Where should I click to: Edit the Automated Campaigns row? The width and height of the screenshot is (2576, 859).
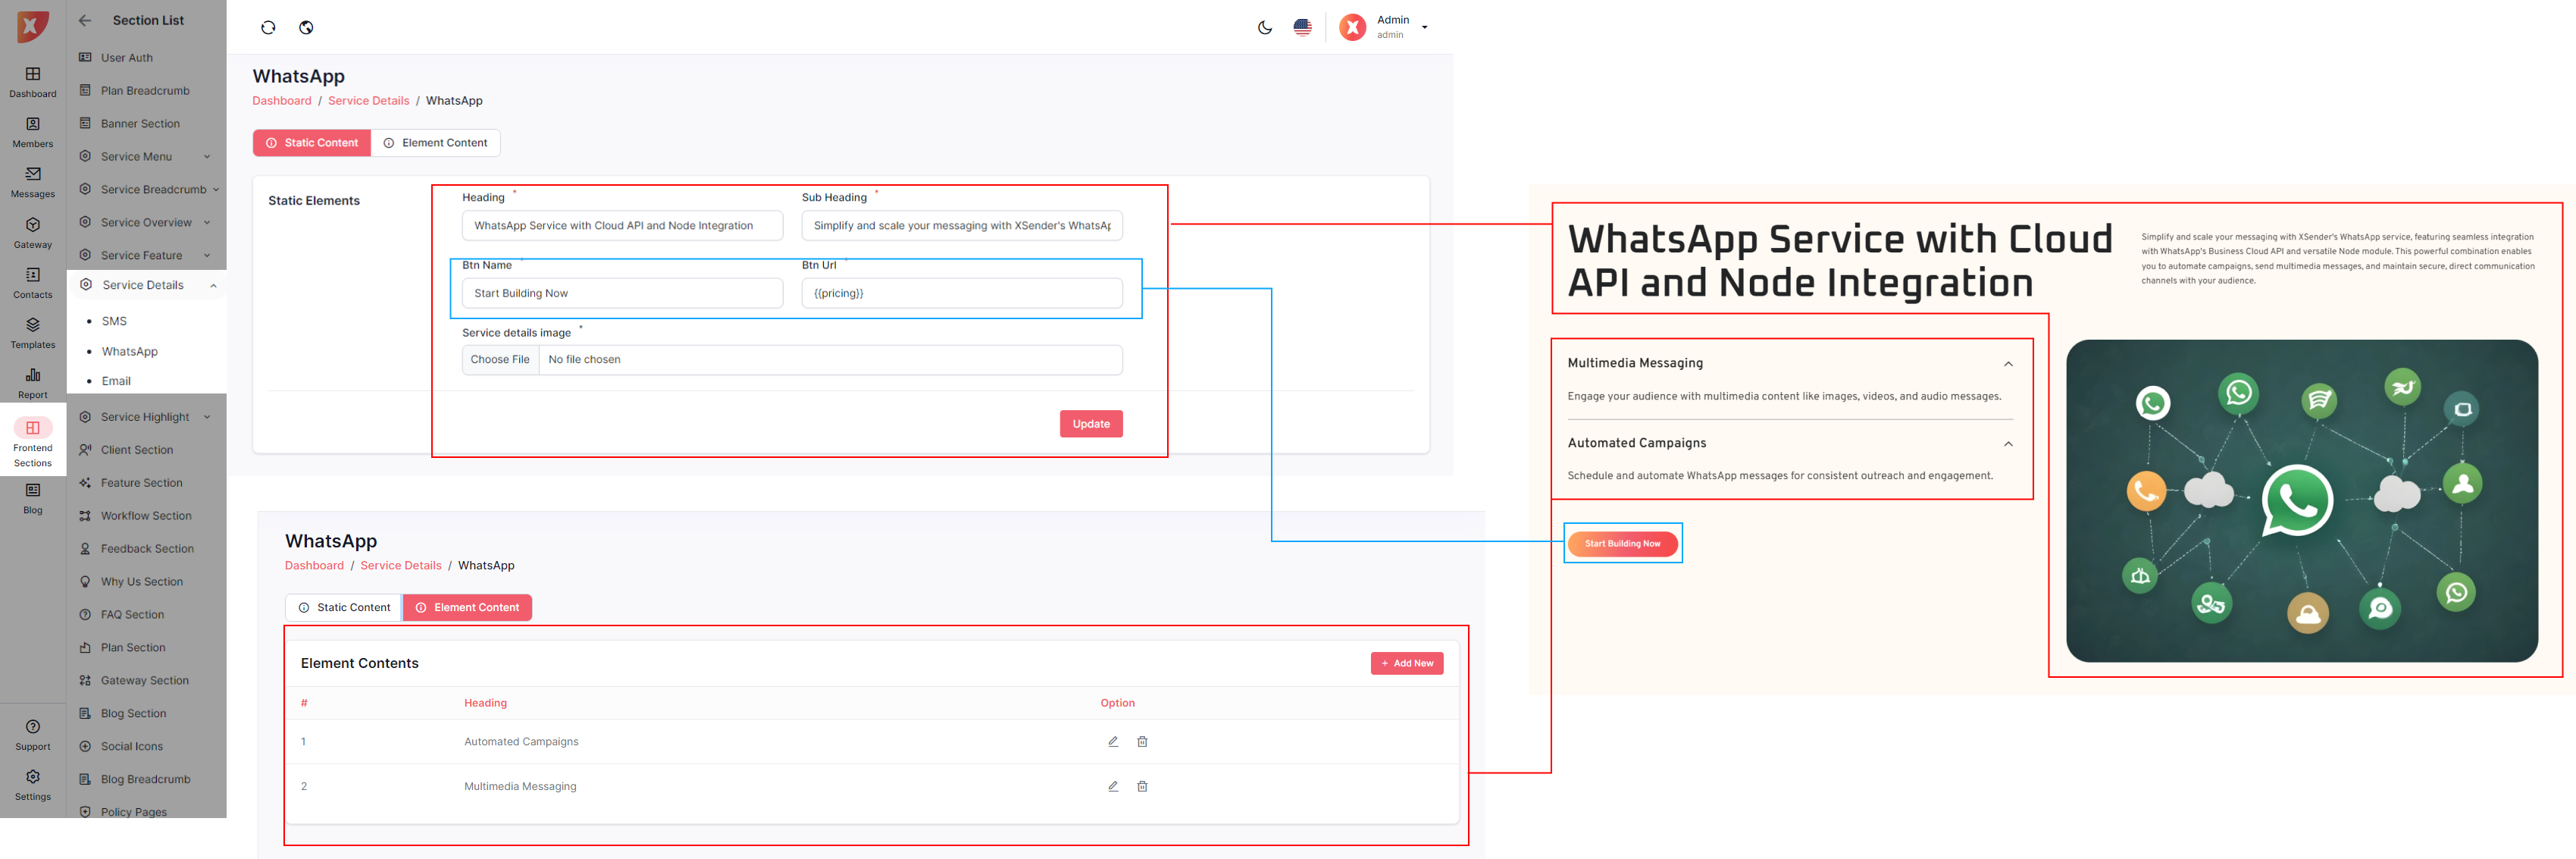[x=1113, y=742]
